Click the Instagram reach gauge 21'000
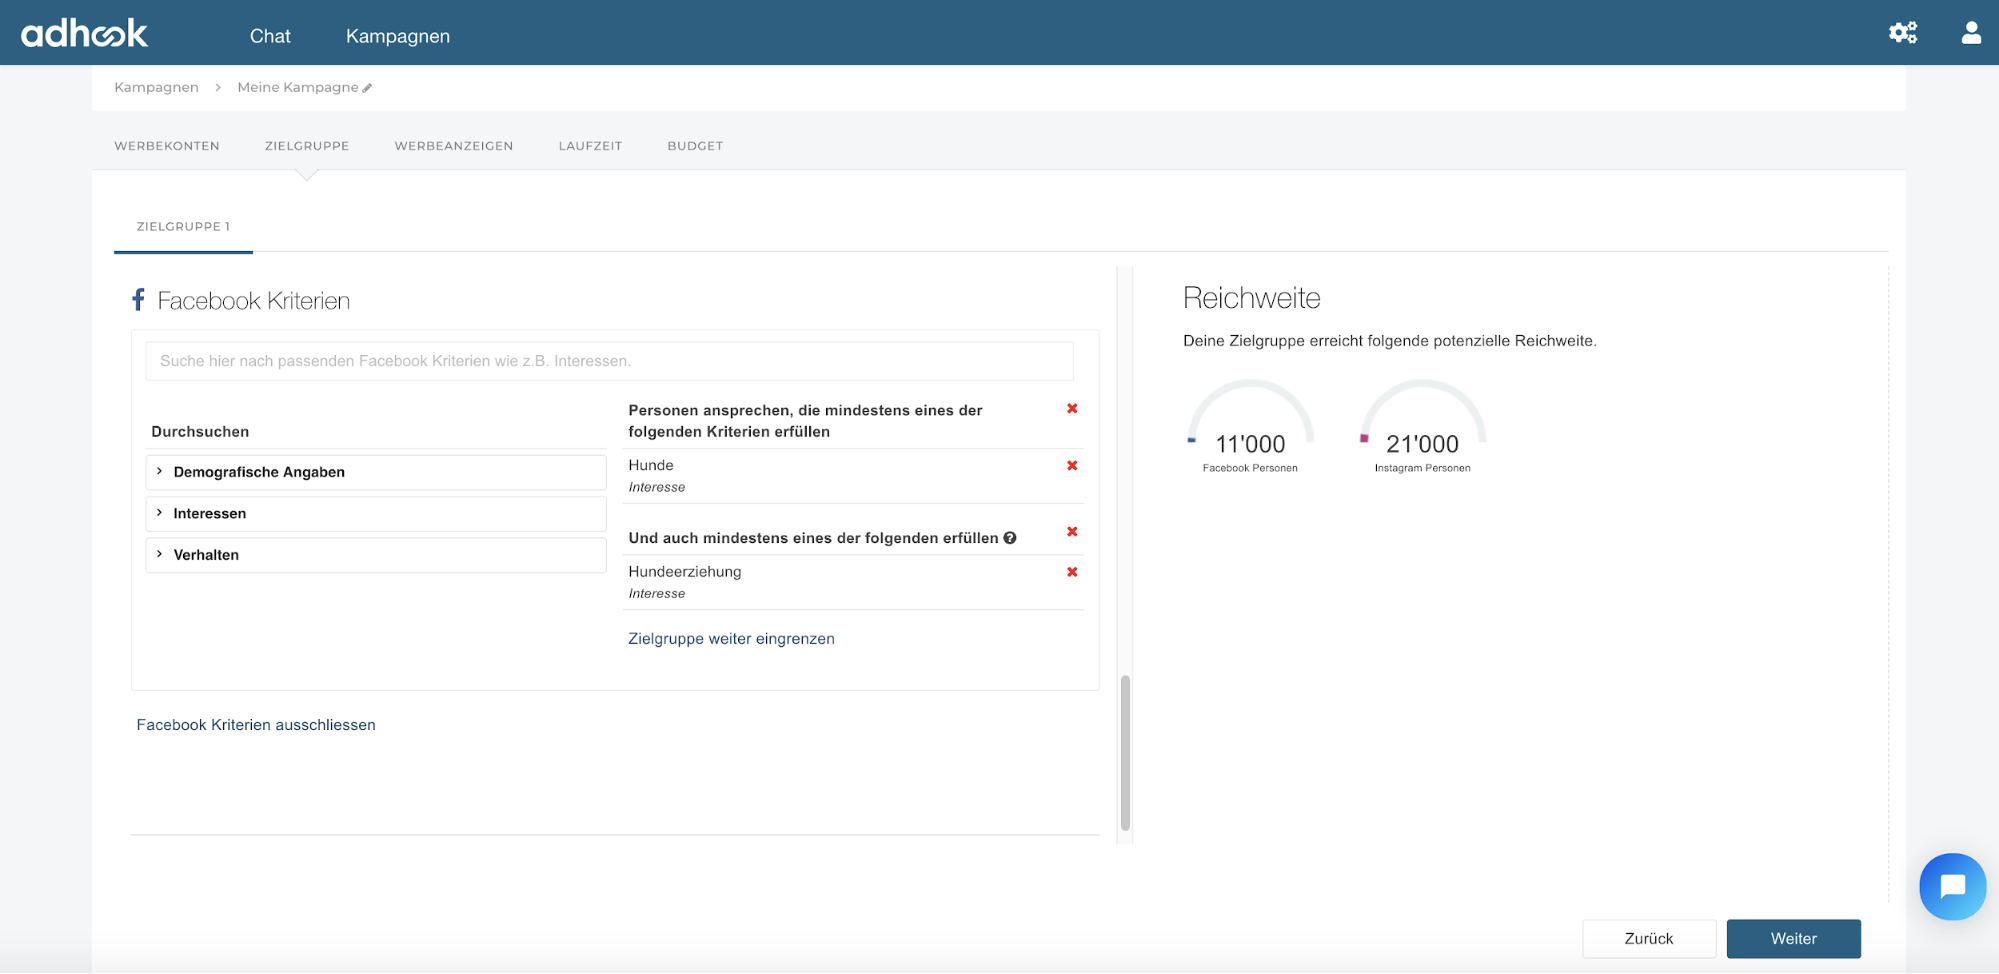 coord(1422,425)
